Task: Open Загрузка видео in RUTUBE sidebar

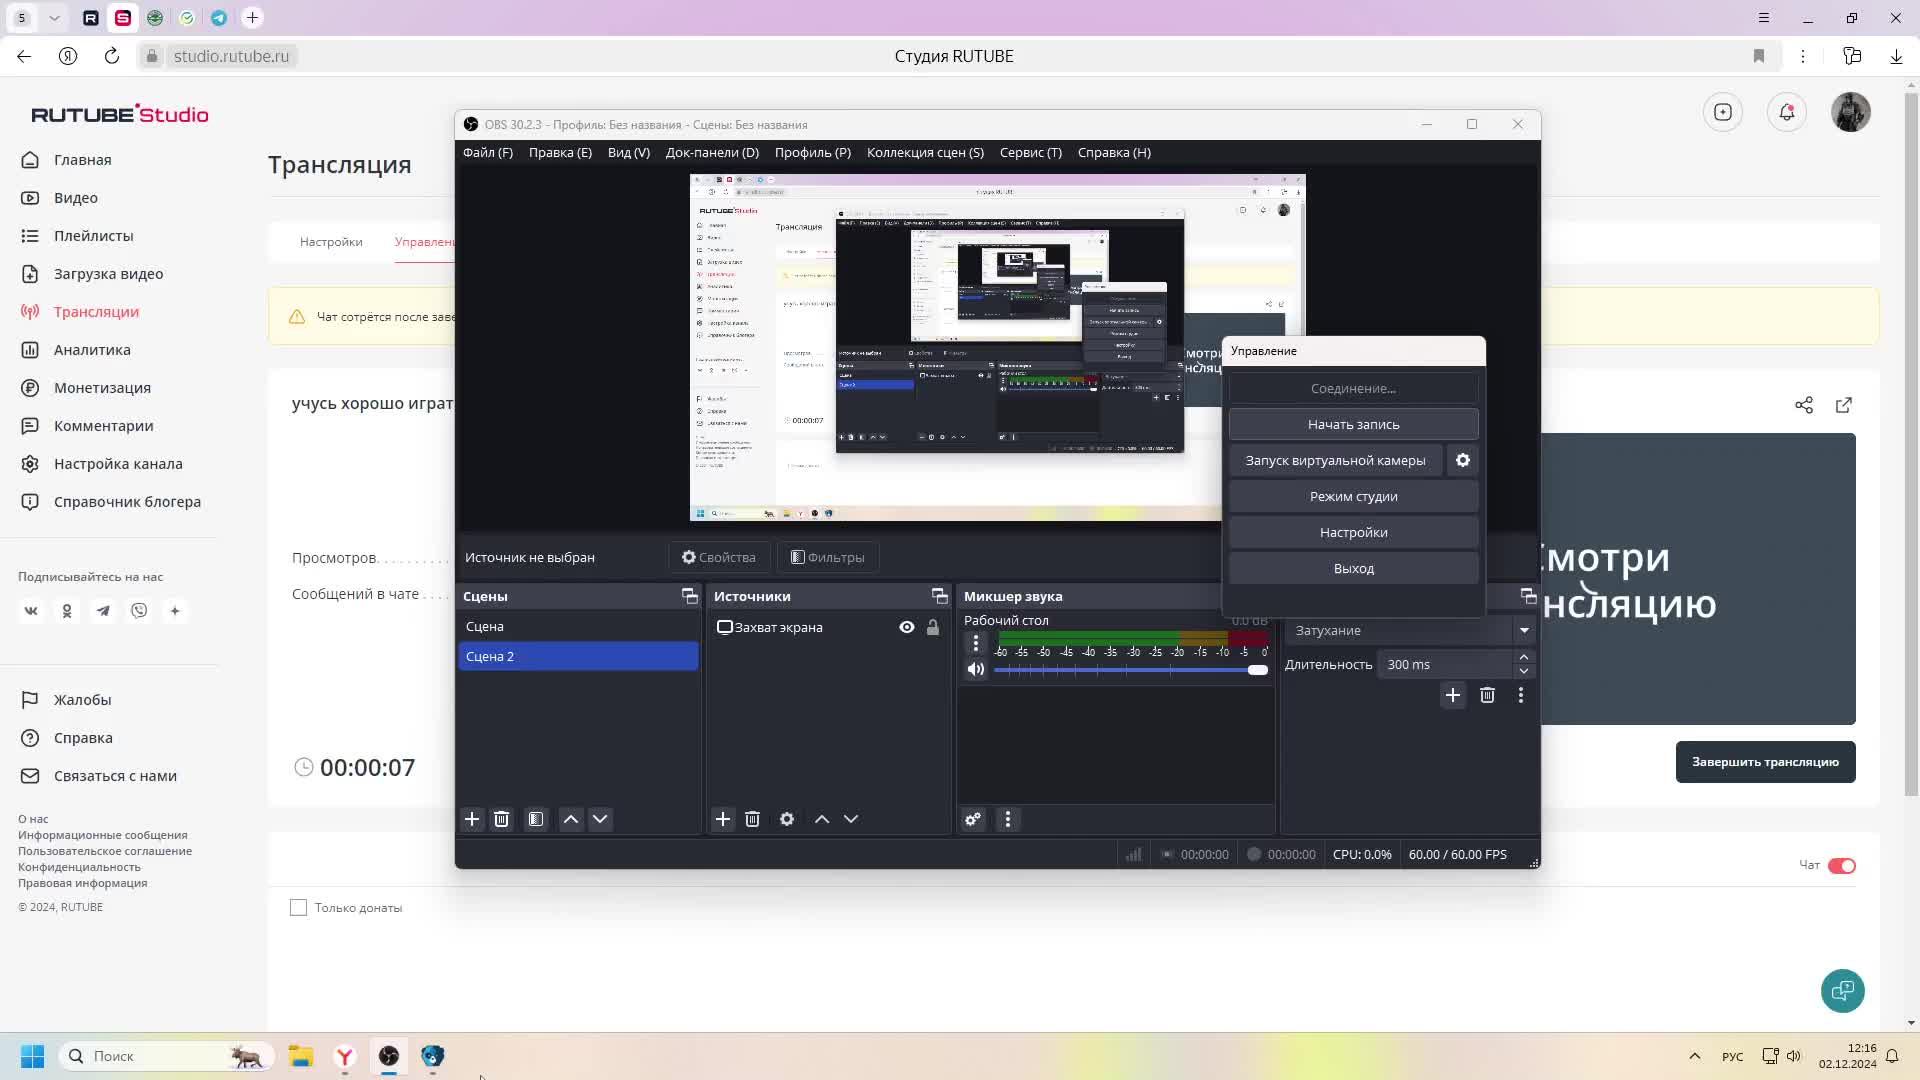Action: click(x=108, y=274)
